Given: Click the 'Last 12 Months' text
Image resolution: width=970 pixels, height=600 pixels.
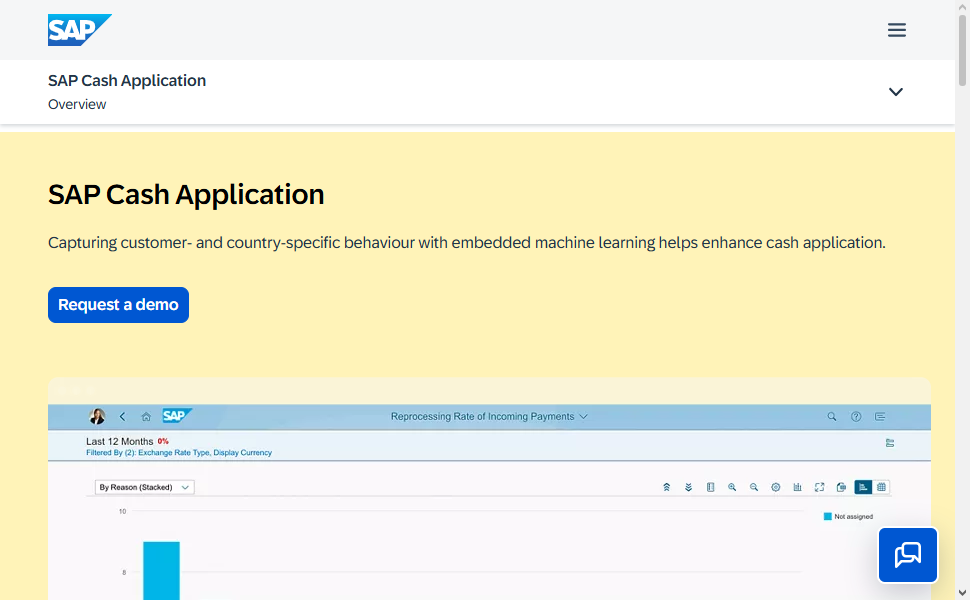Looking at the screenshot, I should coord(119,442).
